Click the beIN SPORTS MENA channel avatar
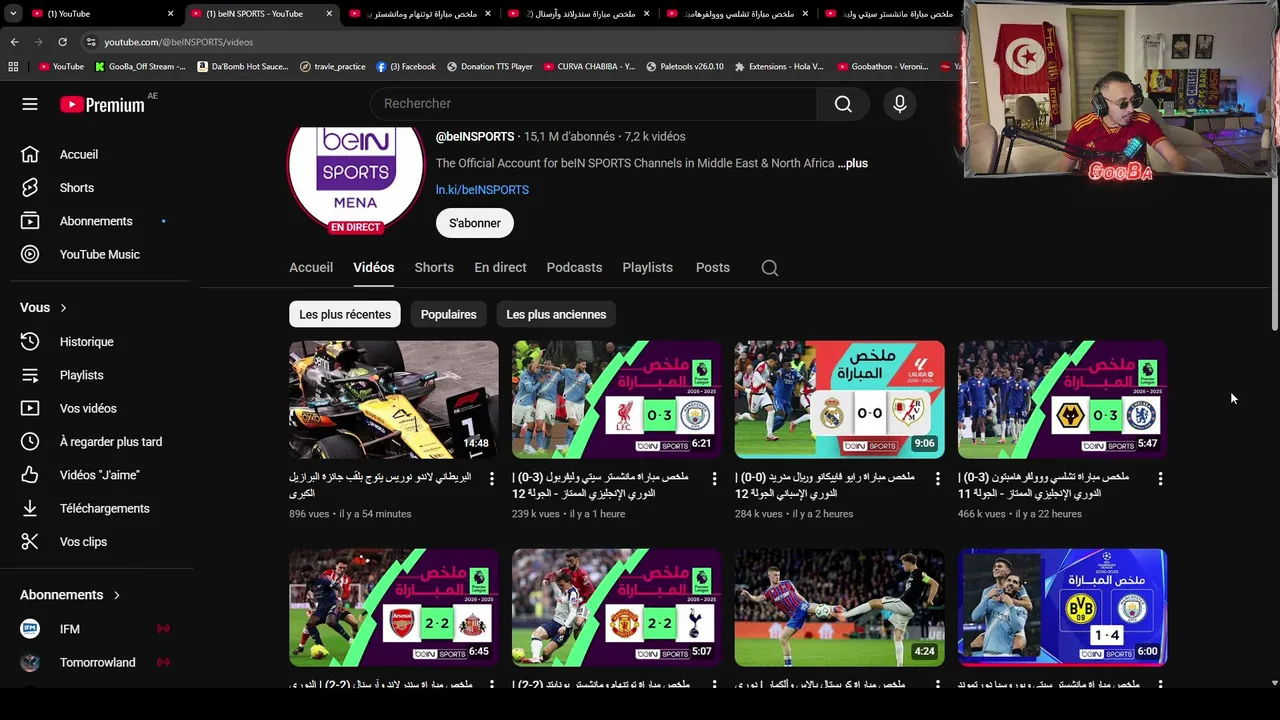Image resolution: width=1280 pixels, height=720 pixels. pyautogui.click(x=355, y=177)
